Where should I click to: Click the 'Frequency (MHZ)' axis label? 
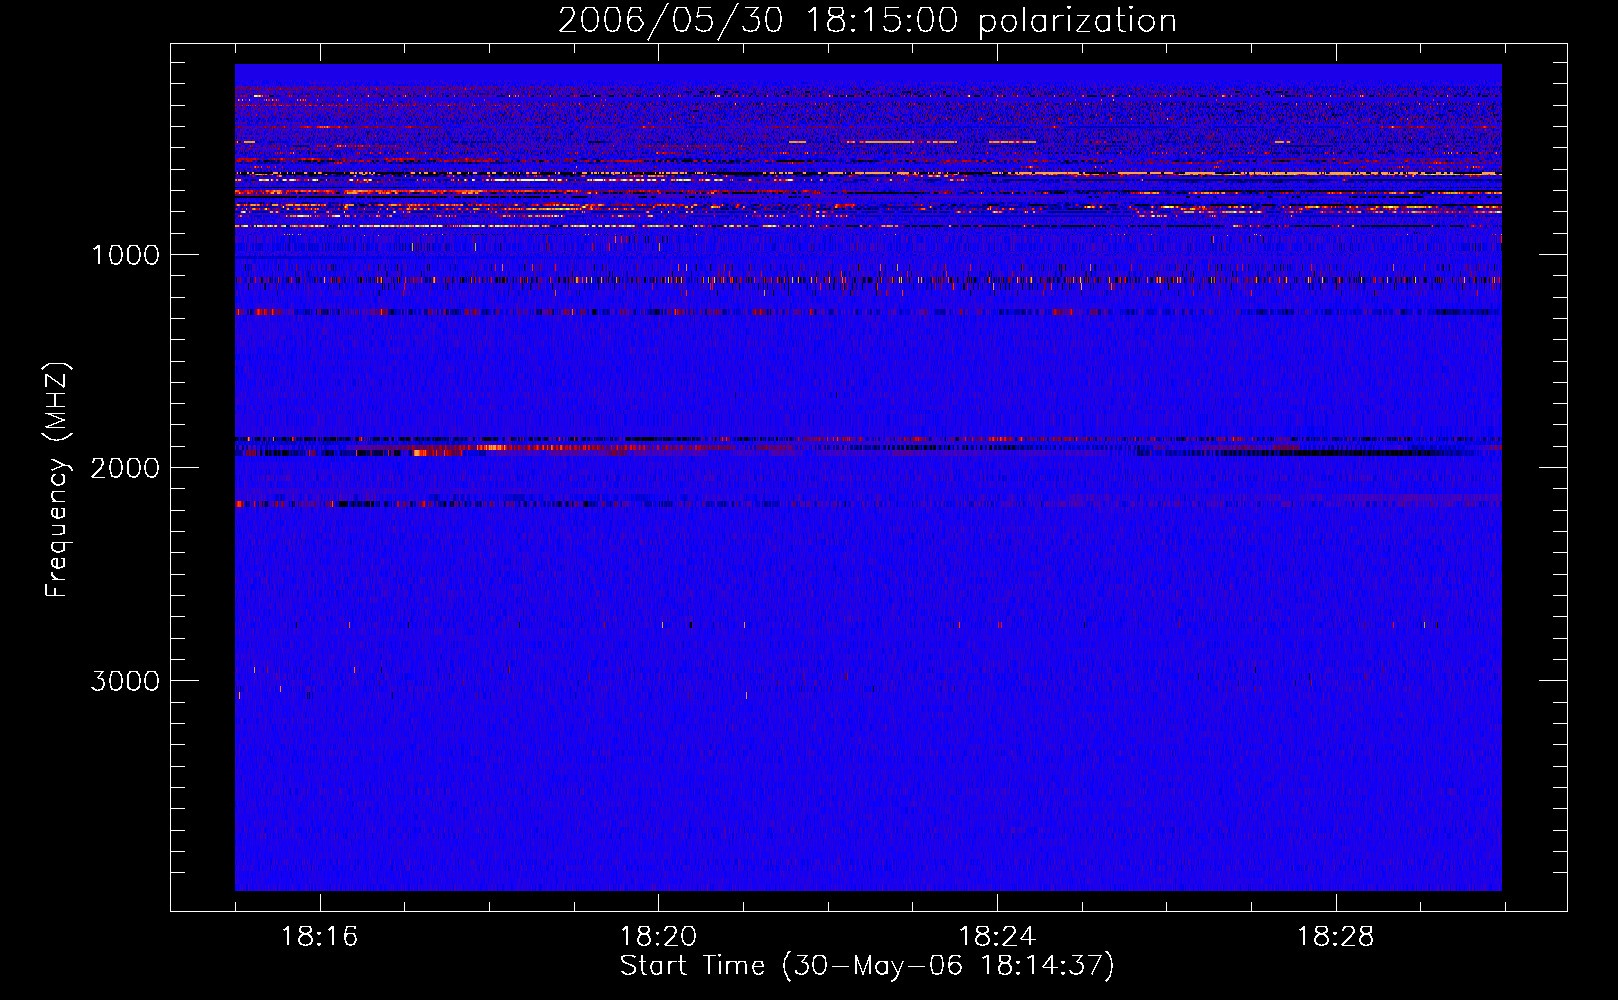(x=57, y=480)
